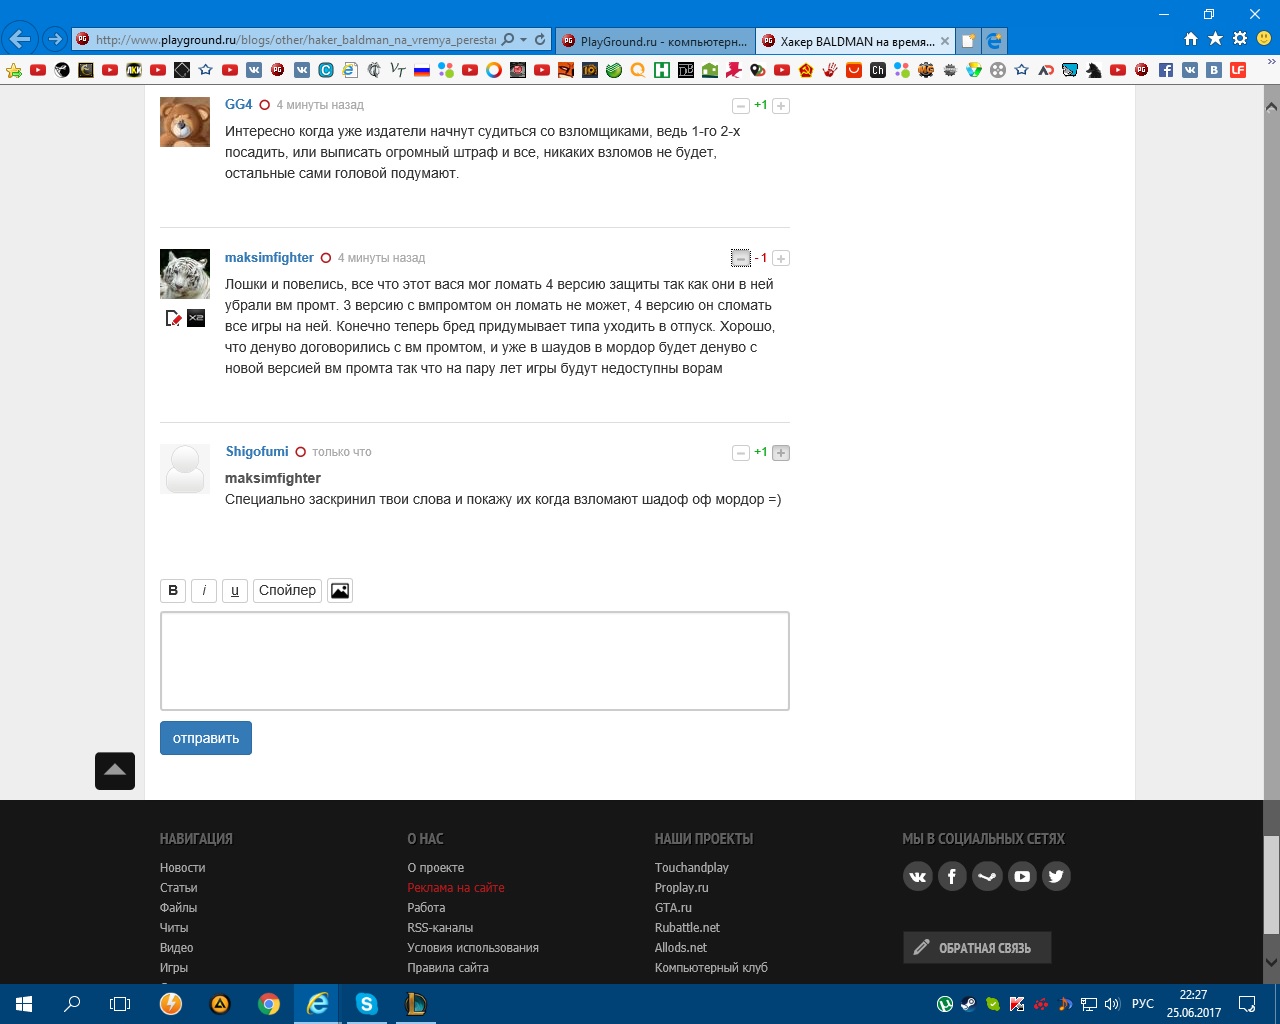
Task: Open the РУС input language selector
Action: (x=1142, y=1004)
